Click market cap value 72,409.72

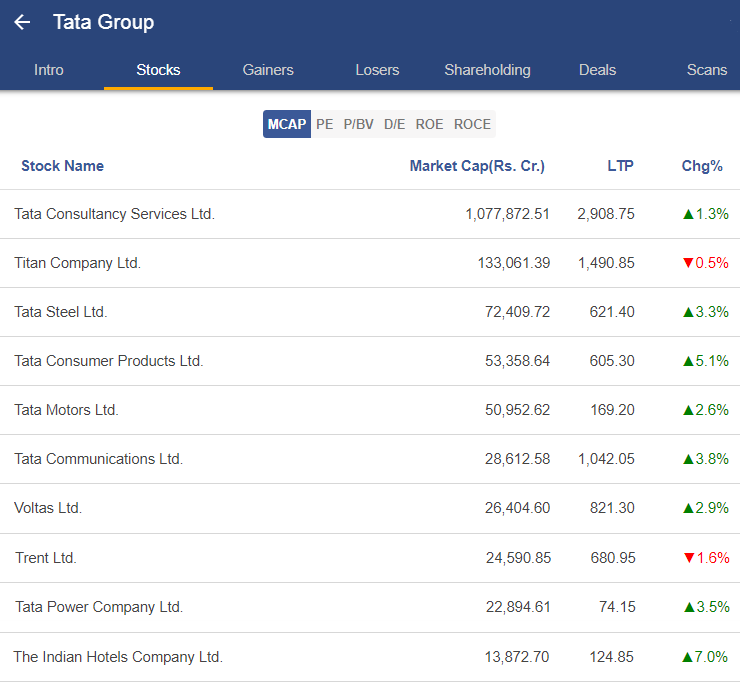point(517,312)
